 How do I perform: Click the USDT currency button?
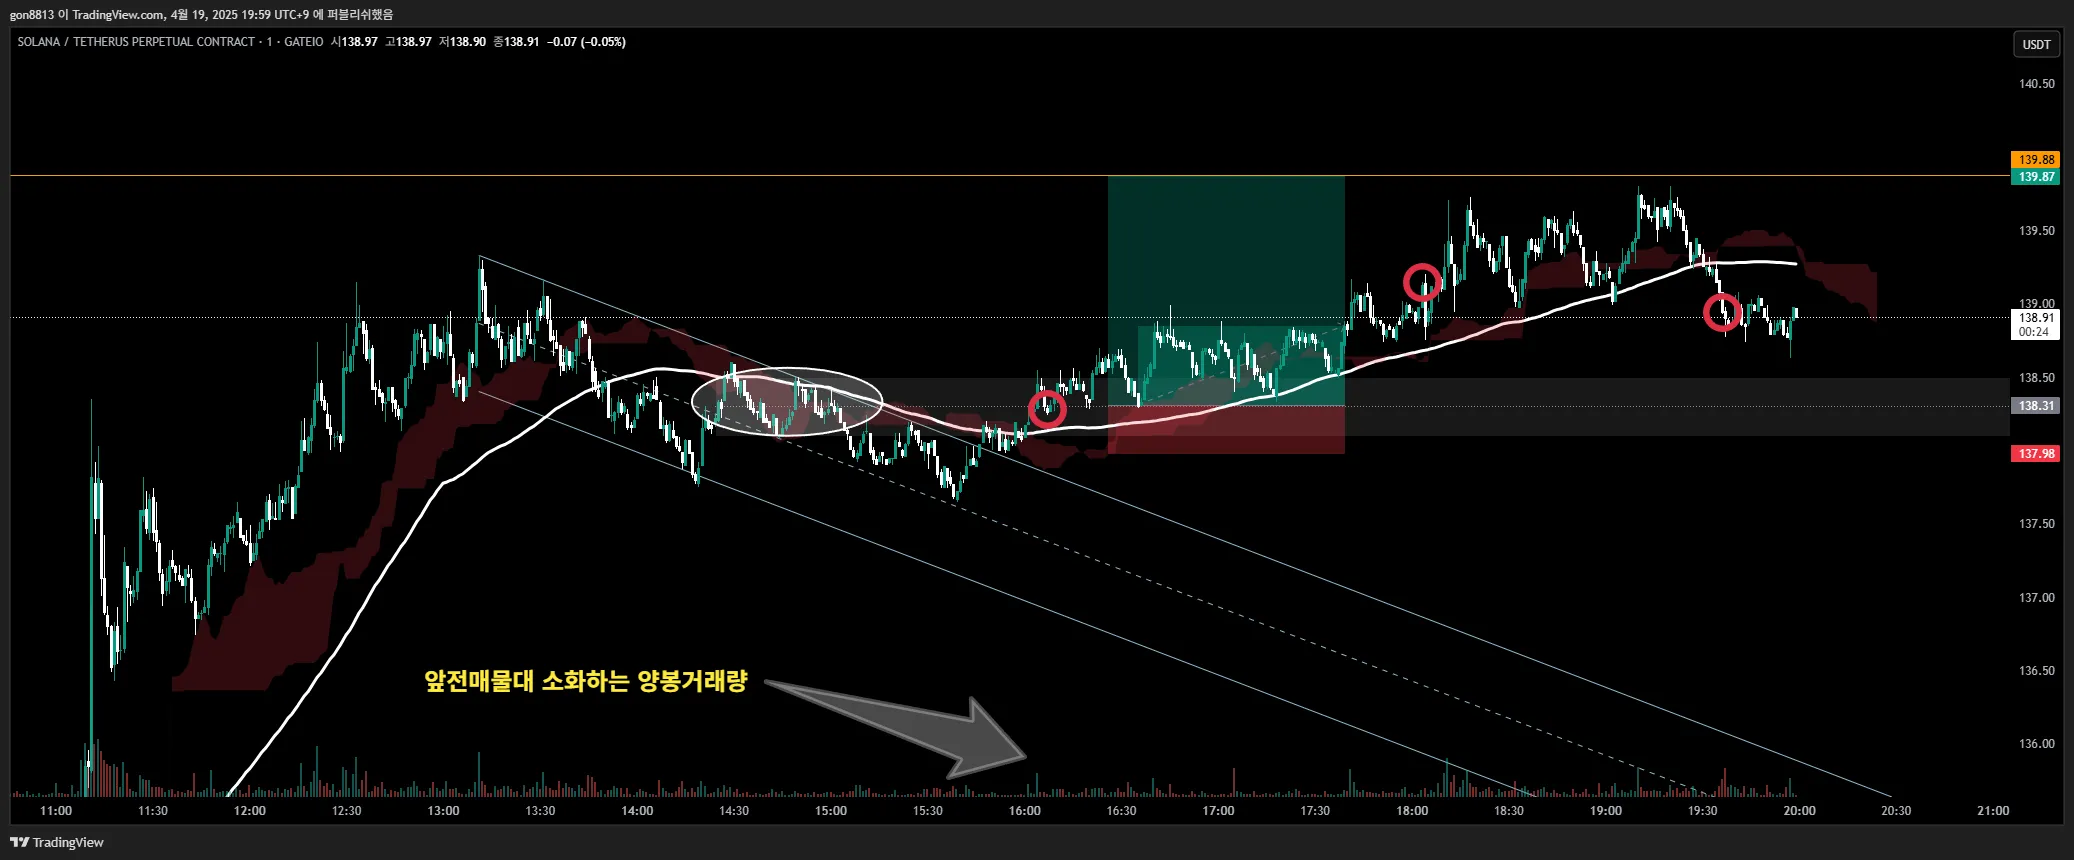coord(2036,44)
